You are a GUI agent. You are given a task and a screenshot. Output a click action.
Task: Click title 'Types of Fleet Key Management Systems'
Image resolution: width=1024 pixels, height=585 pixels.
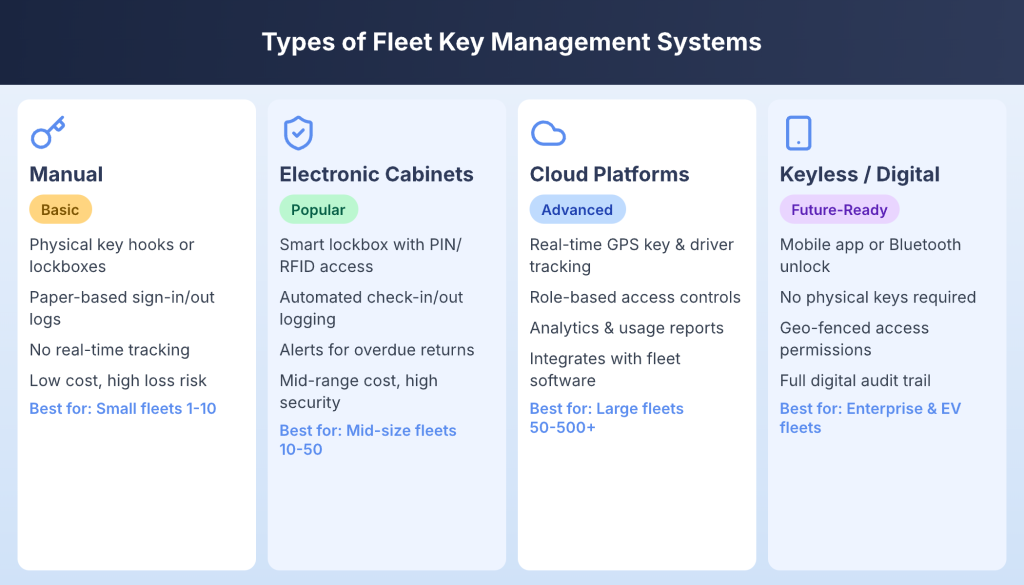coord(511,42)
